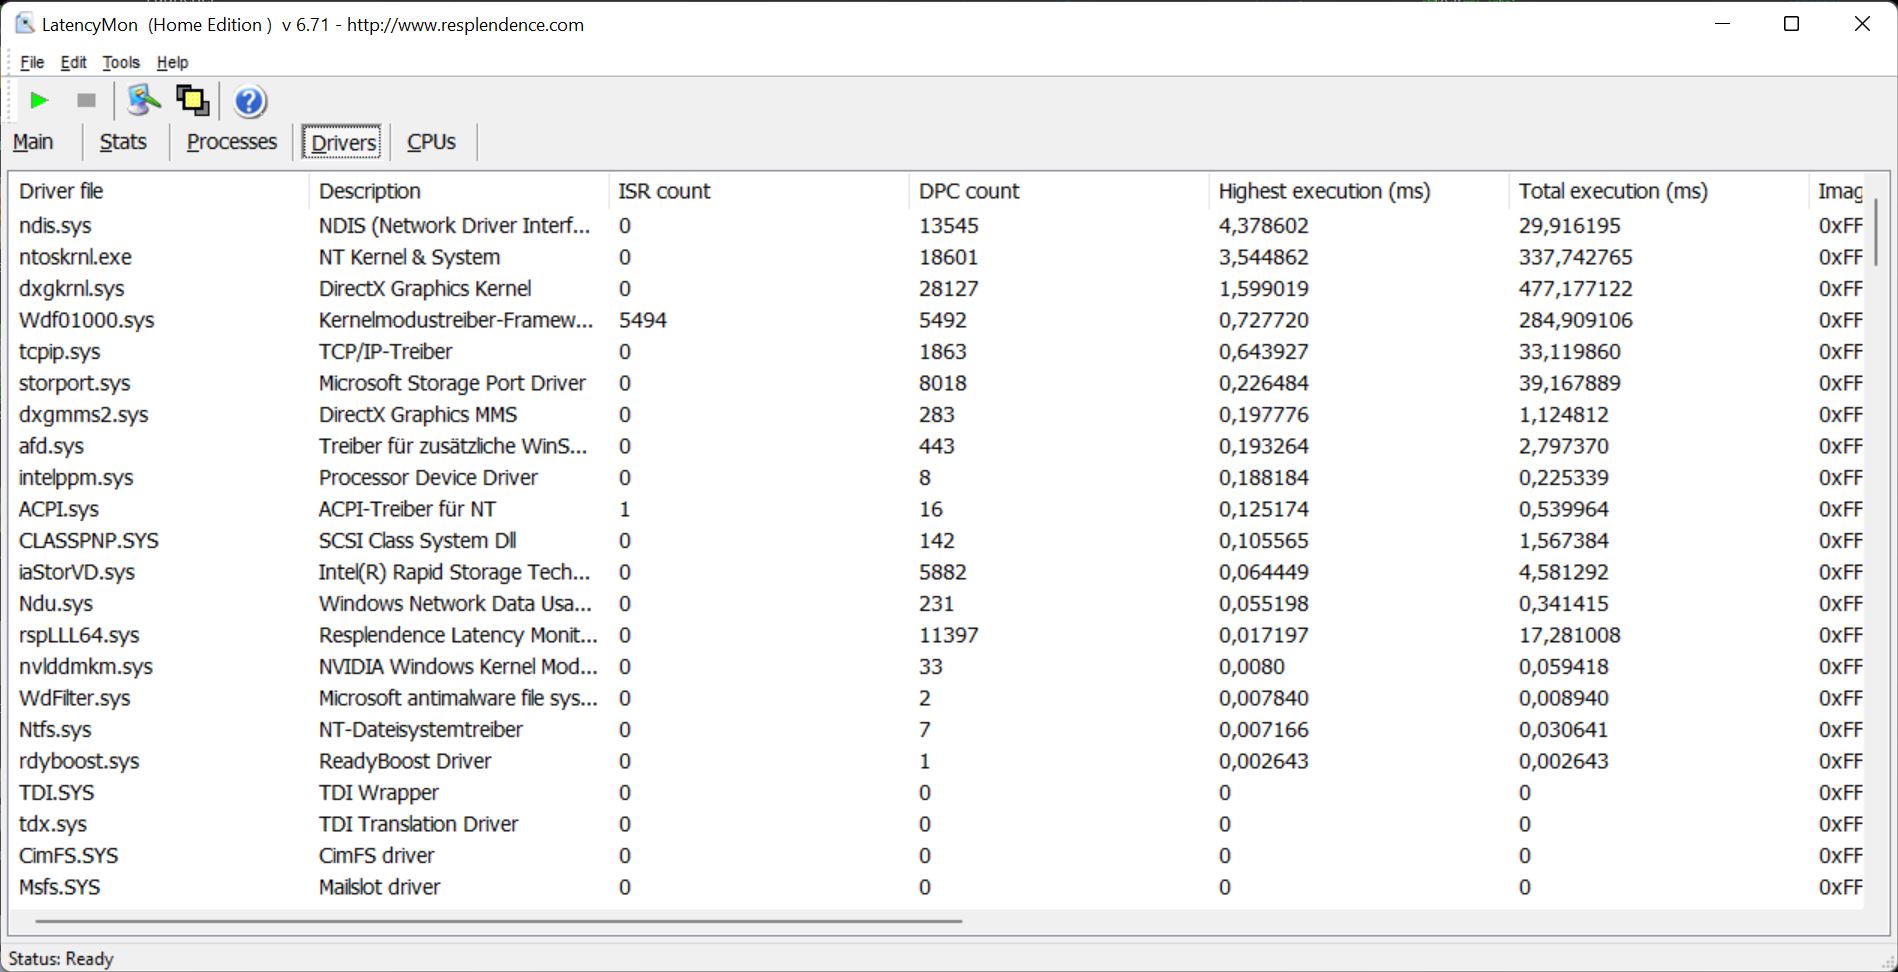Click the yellow overlapping squares toolbar icon
1898x972 pixels.
[192, 100]
